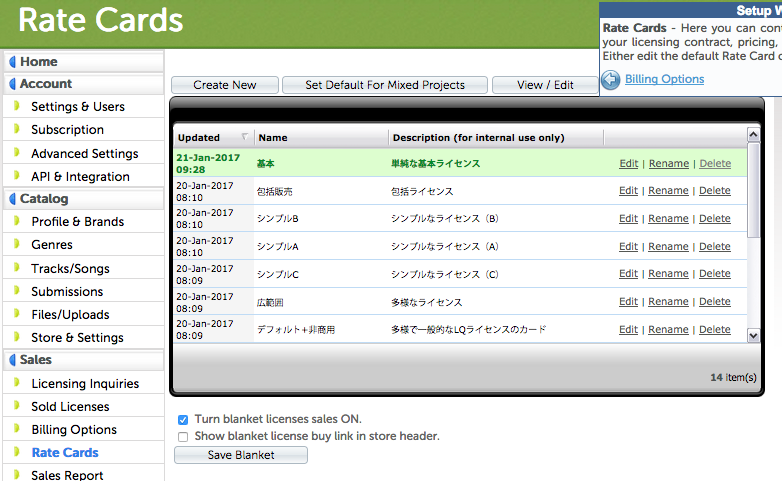Click the table scrollbar down arrow

754,336
